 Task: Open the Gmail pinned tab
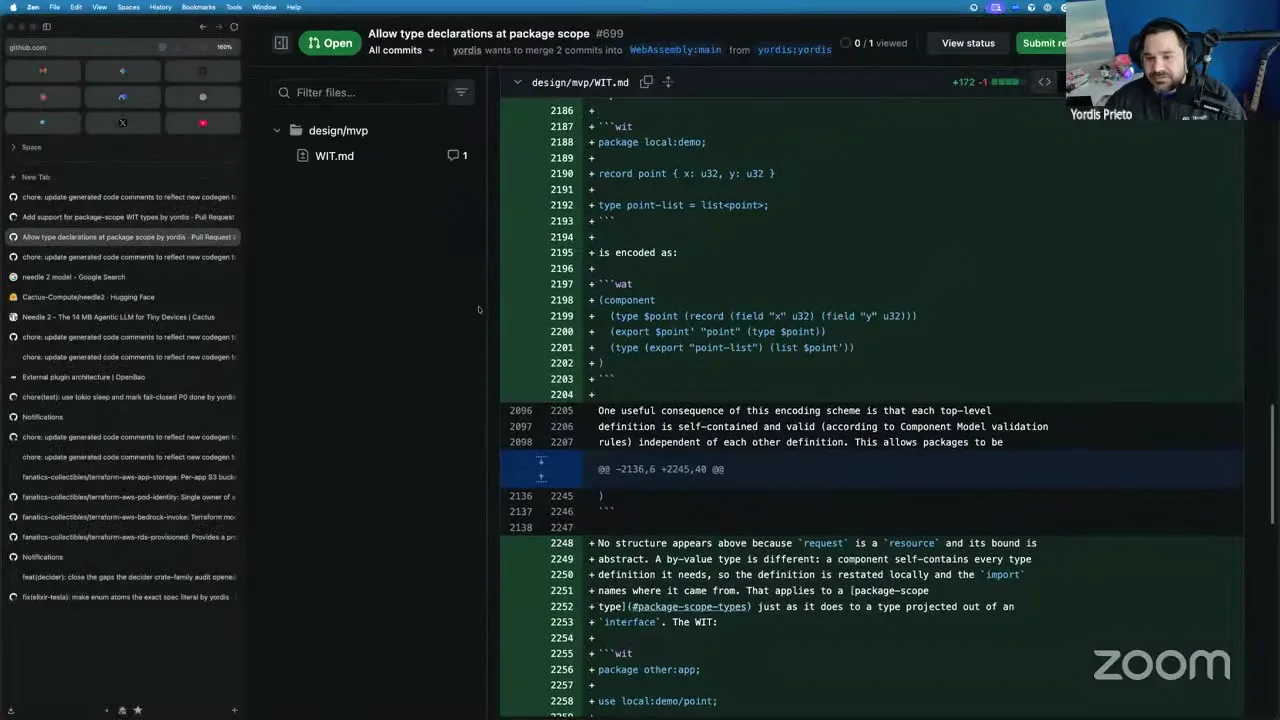tap(43, 71)
